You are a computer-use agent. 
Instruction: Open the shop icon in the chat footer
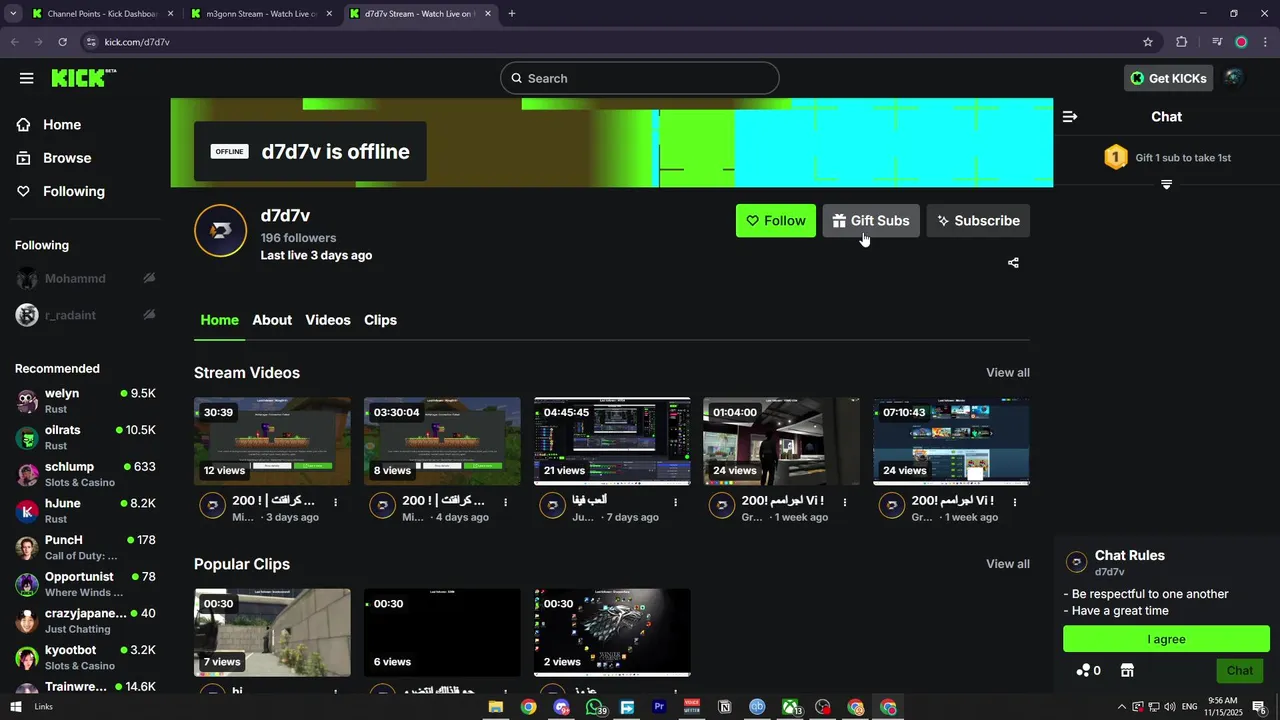coord(1127,670)
